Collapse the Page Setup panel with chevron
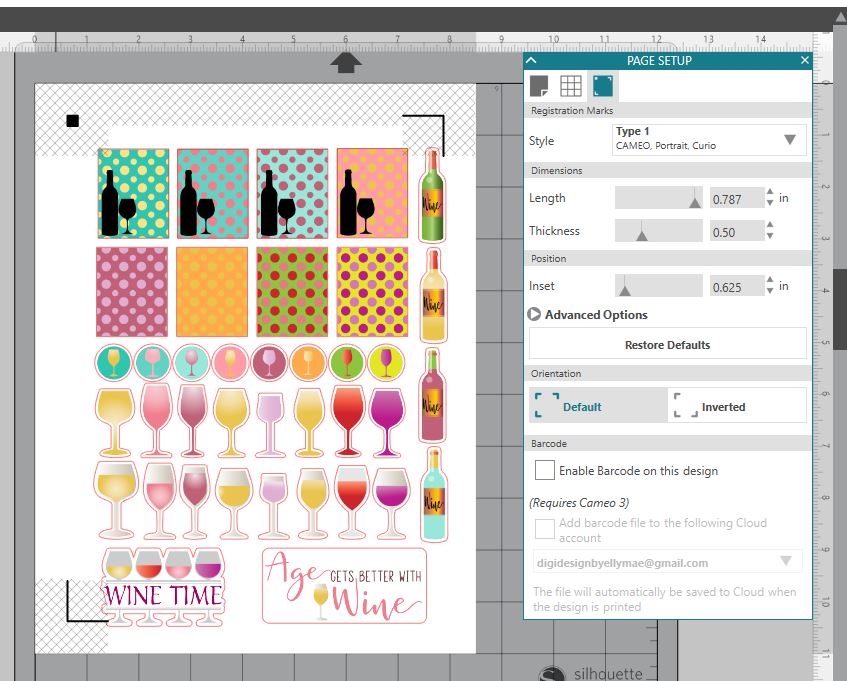Viewport: 847px width, 681px height. coord(531,61)
